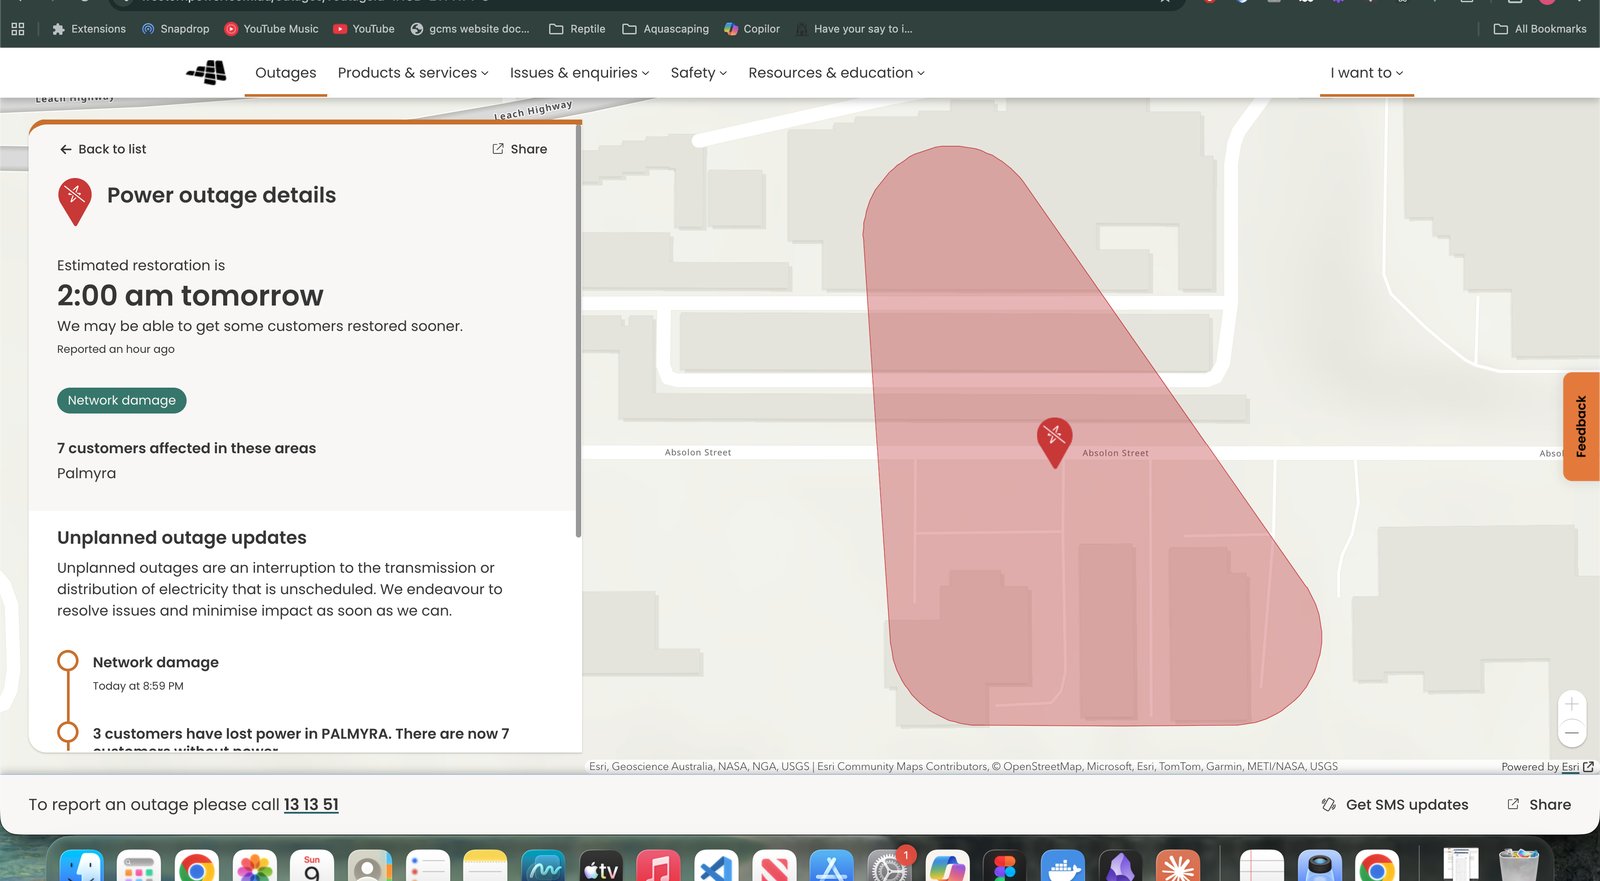Click the 2:00 am tomorrow restoration time
Image resolution: width=1600 pixels, height=881 pixels.
190,296
